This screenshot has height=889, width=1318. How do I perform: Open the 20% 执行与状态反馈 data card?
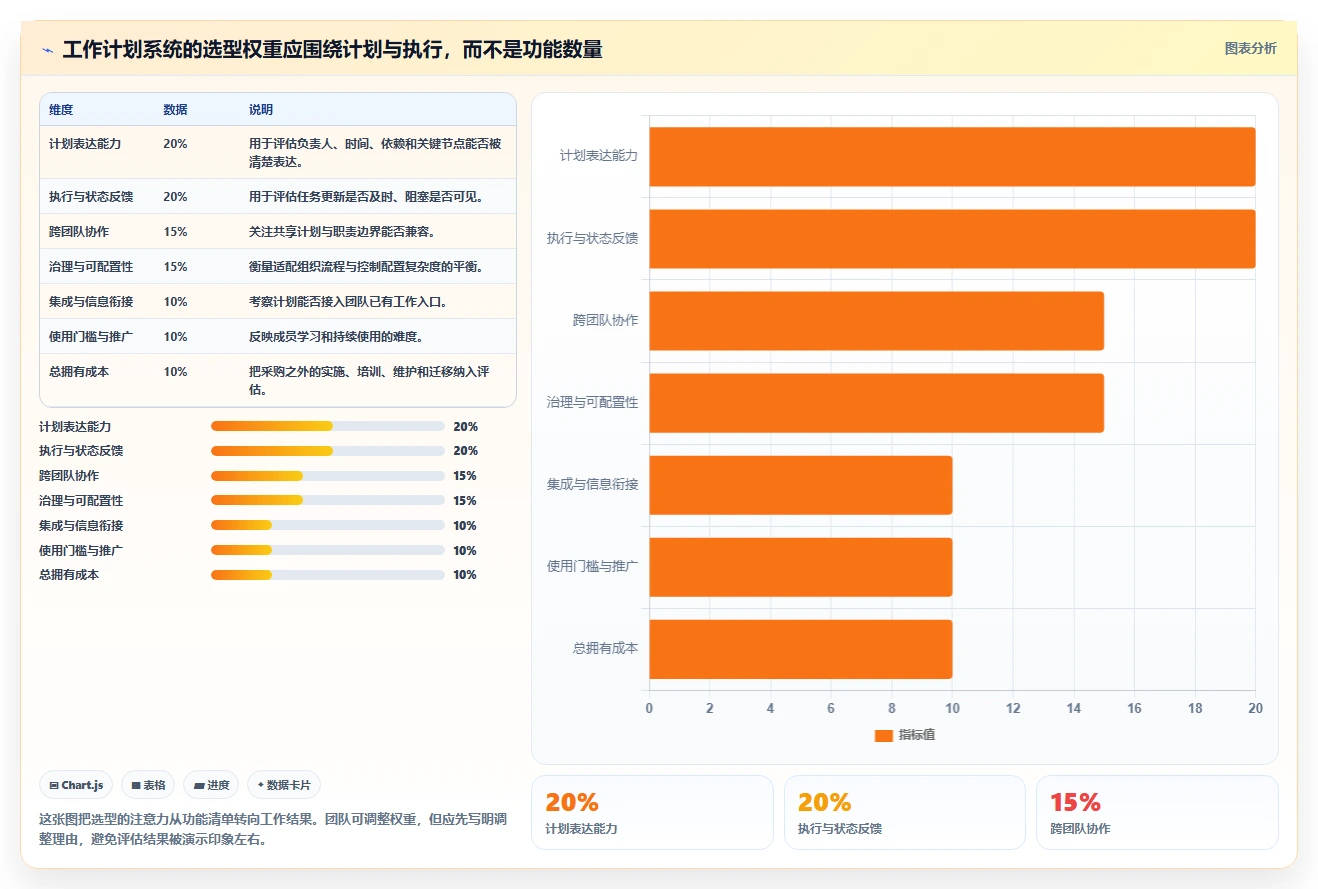(904, 812)
